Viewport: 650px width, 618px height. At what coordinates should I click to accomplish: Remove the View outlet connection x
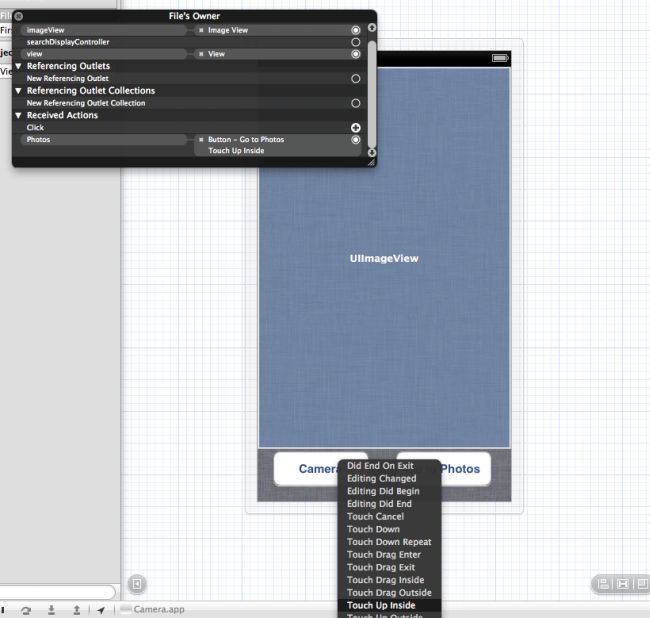(201, 54)
